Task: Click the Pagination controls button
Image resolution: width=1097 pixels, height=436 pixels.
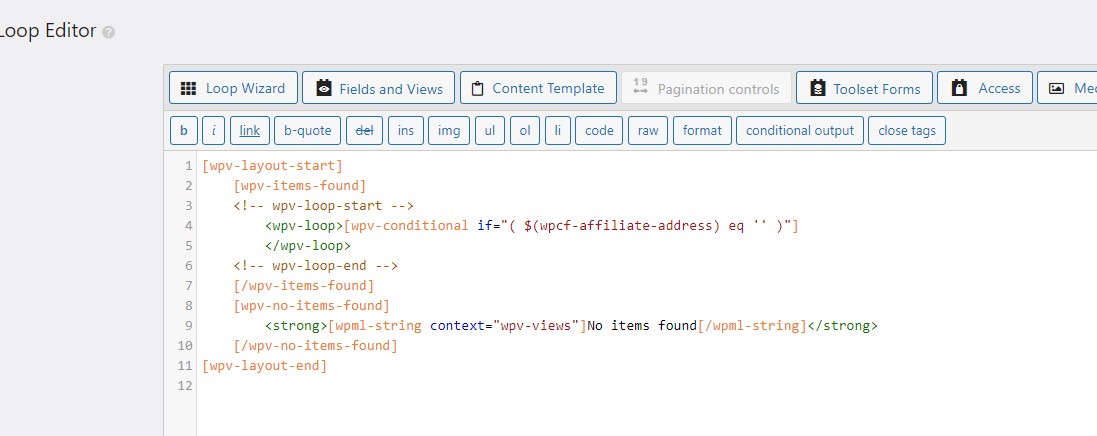Action: 706,88
